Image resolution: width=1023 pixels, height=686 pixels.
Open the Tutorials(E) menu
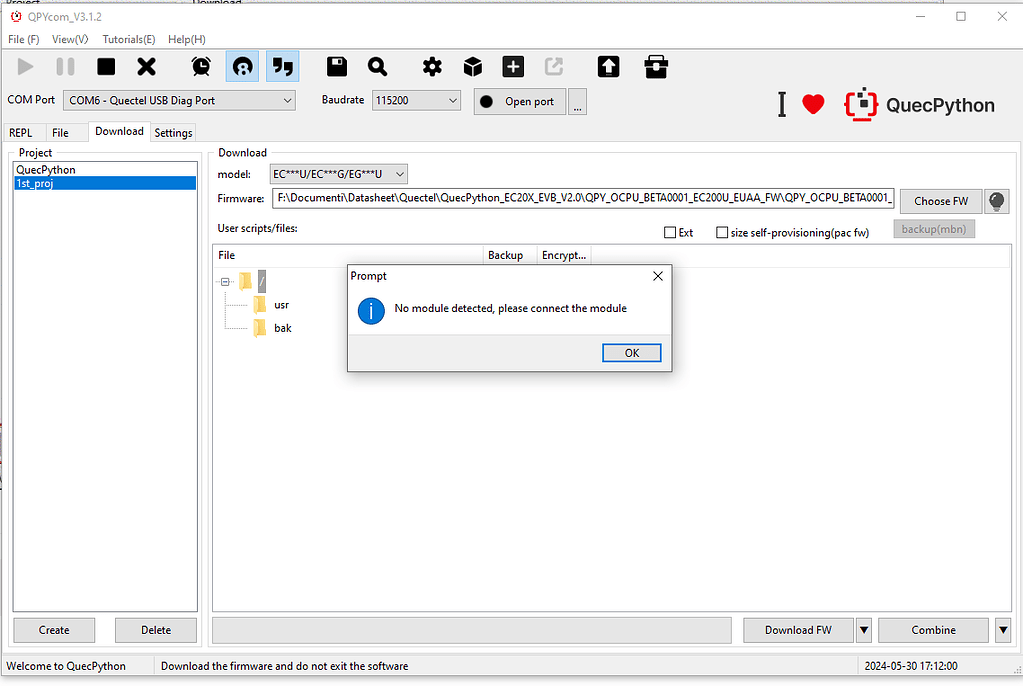point(128,39)
